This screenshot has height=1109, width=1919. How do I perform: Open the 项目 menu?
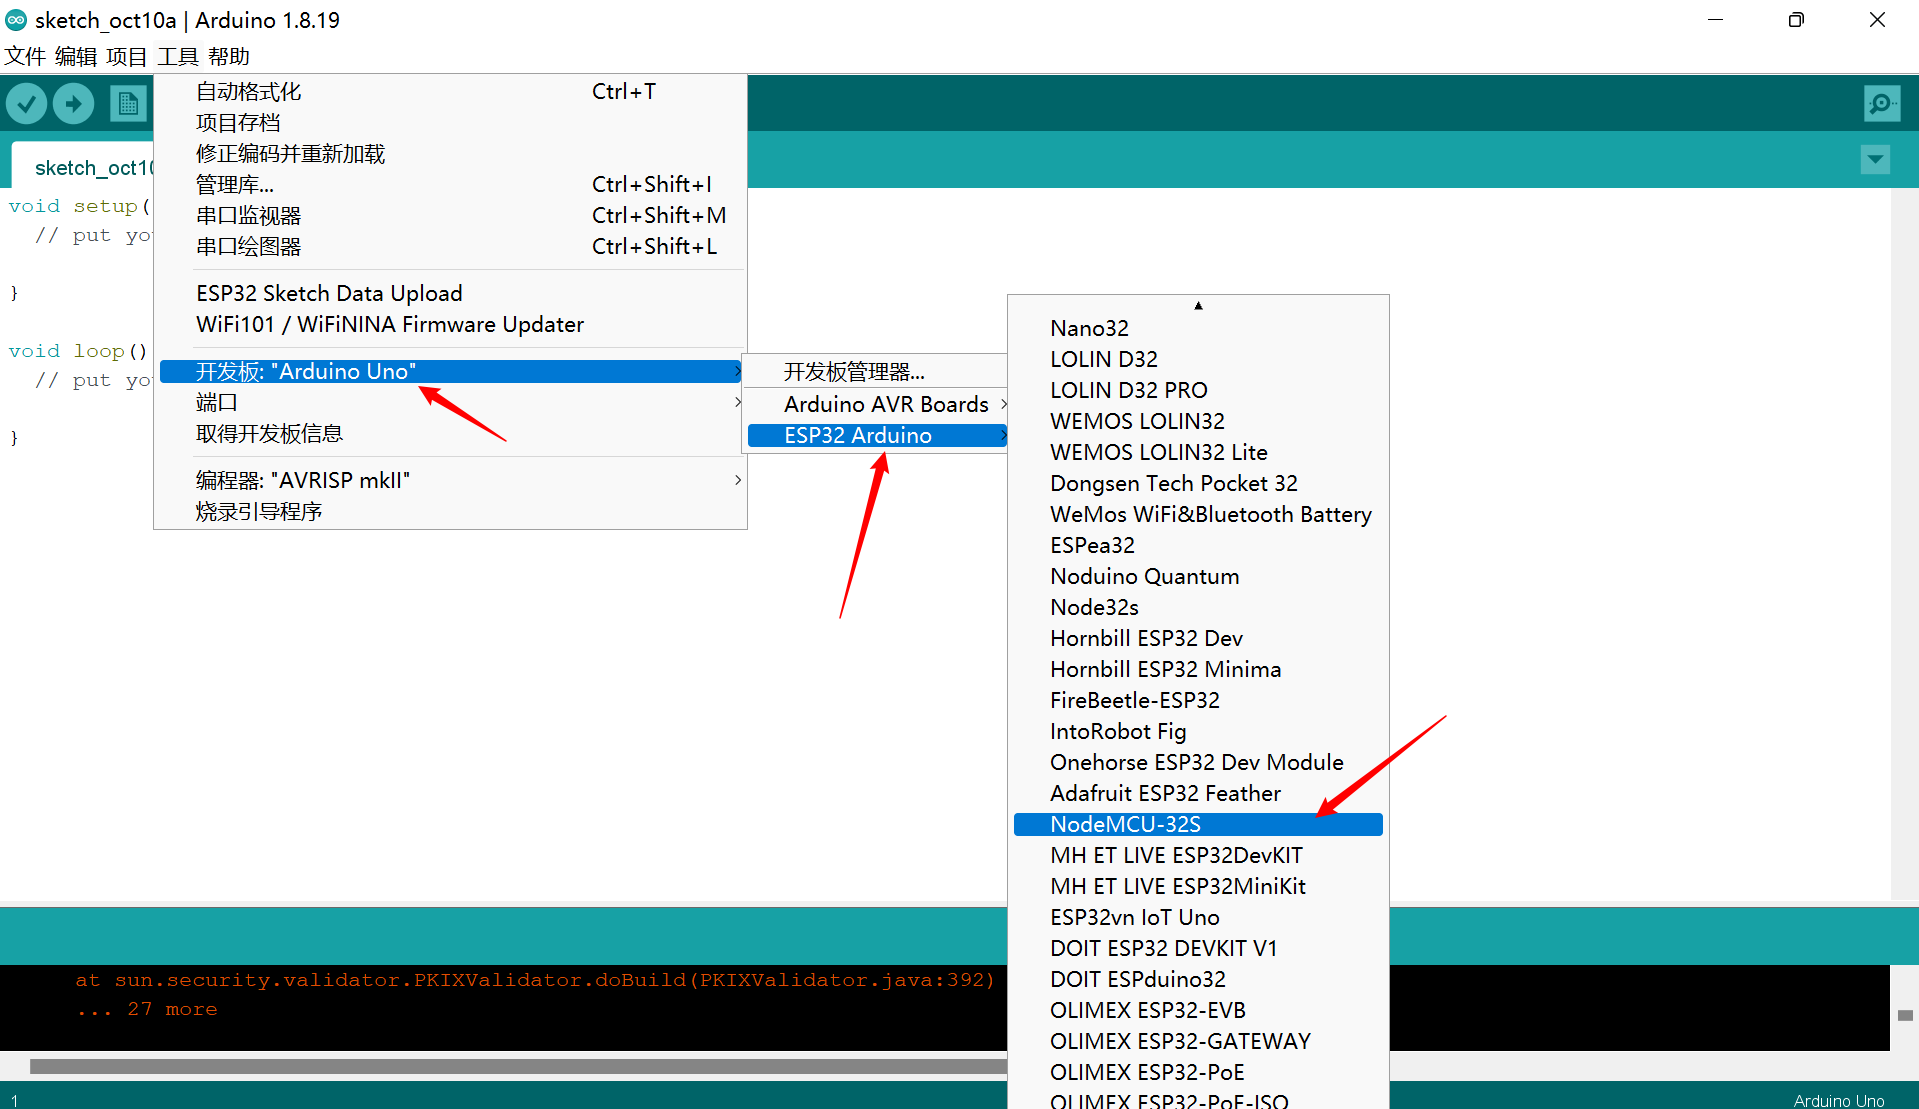coord(127,57)
